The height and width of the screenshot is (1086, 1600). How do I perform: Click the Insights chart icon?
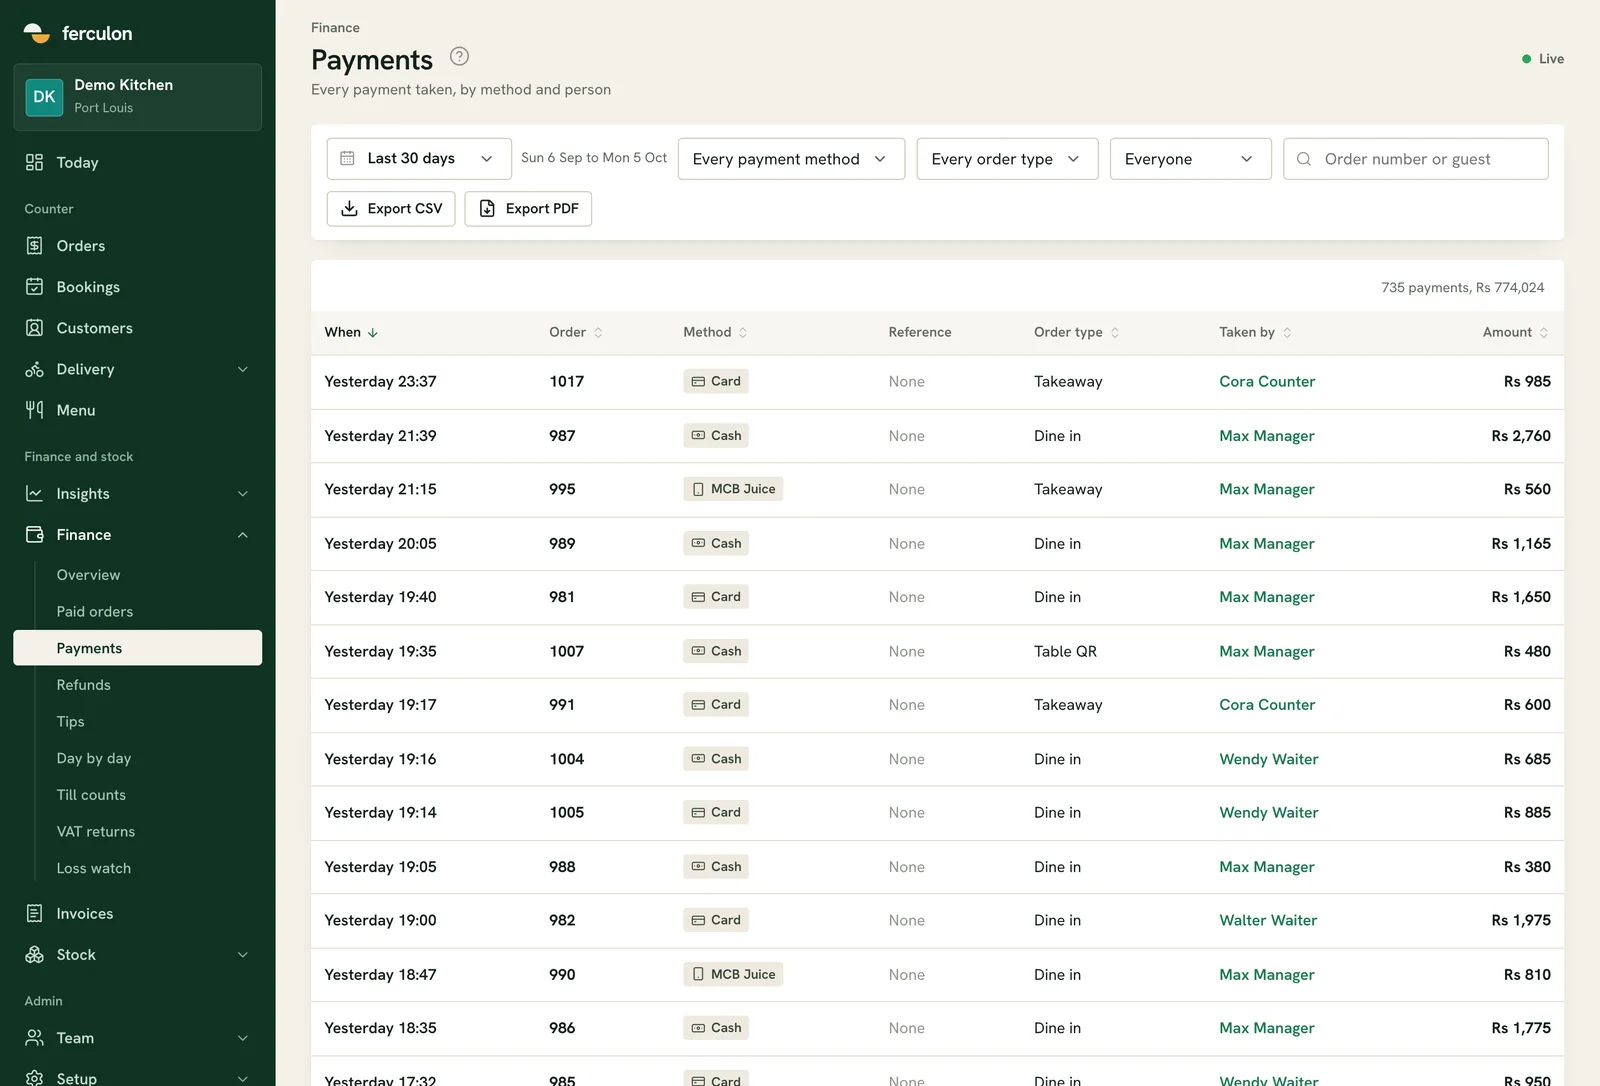click(34, 493)
